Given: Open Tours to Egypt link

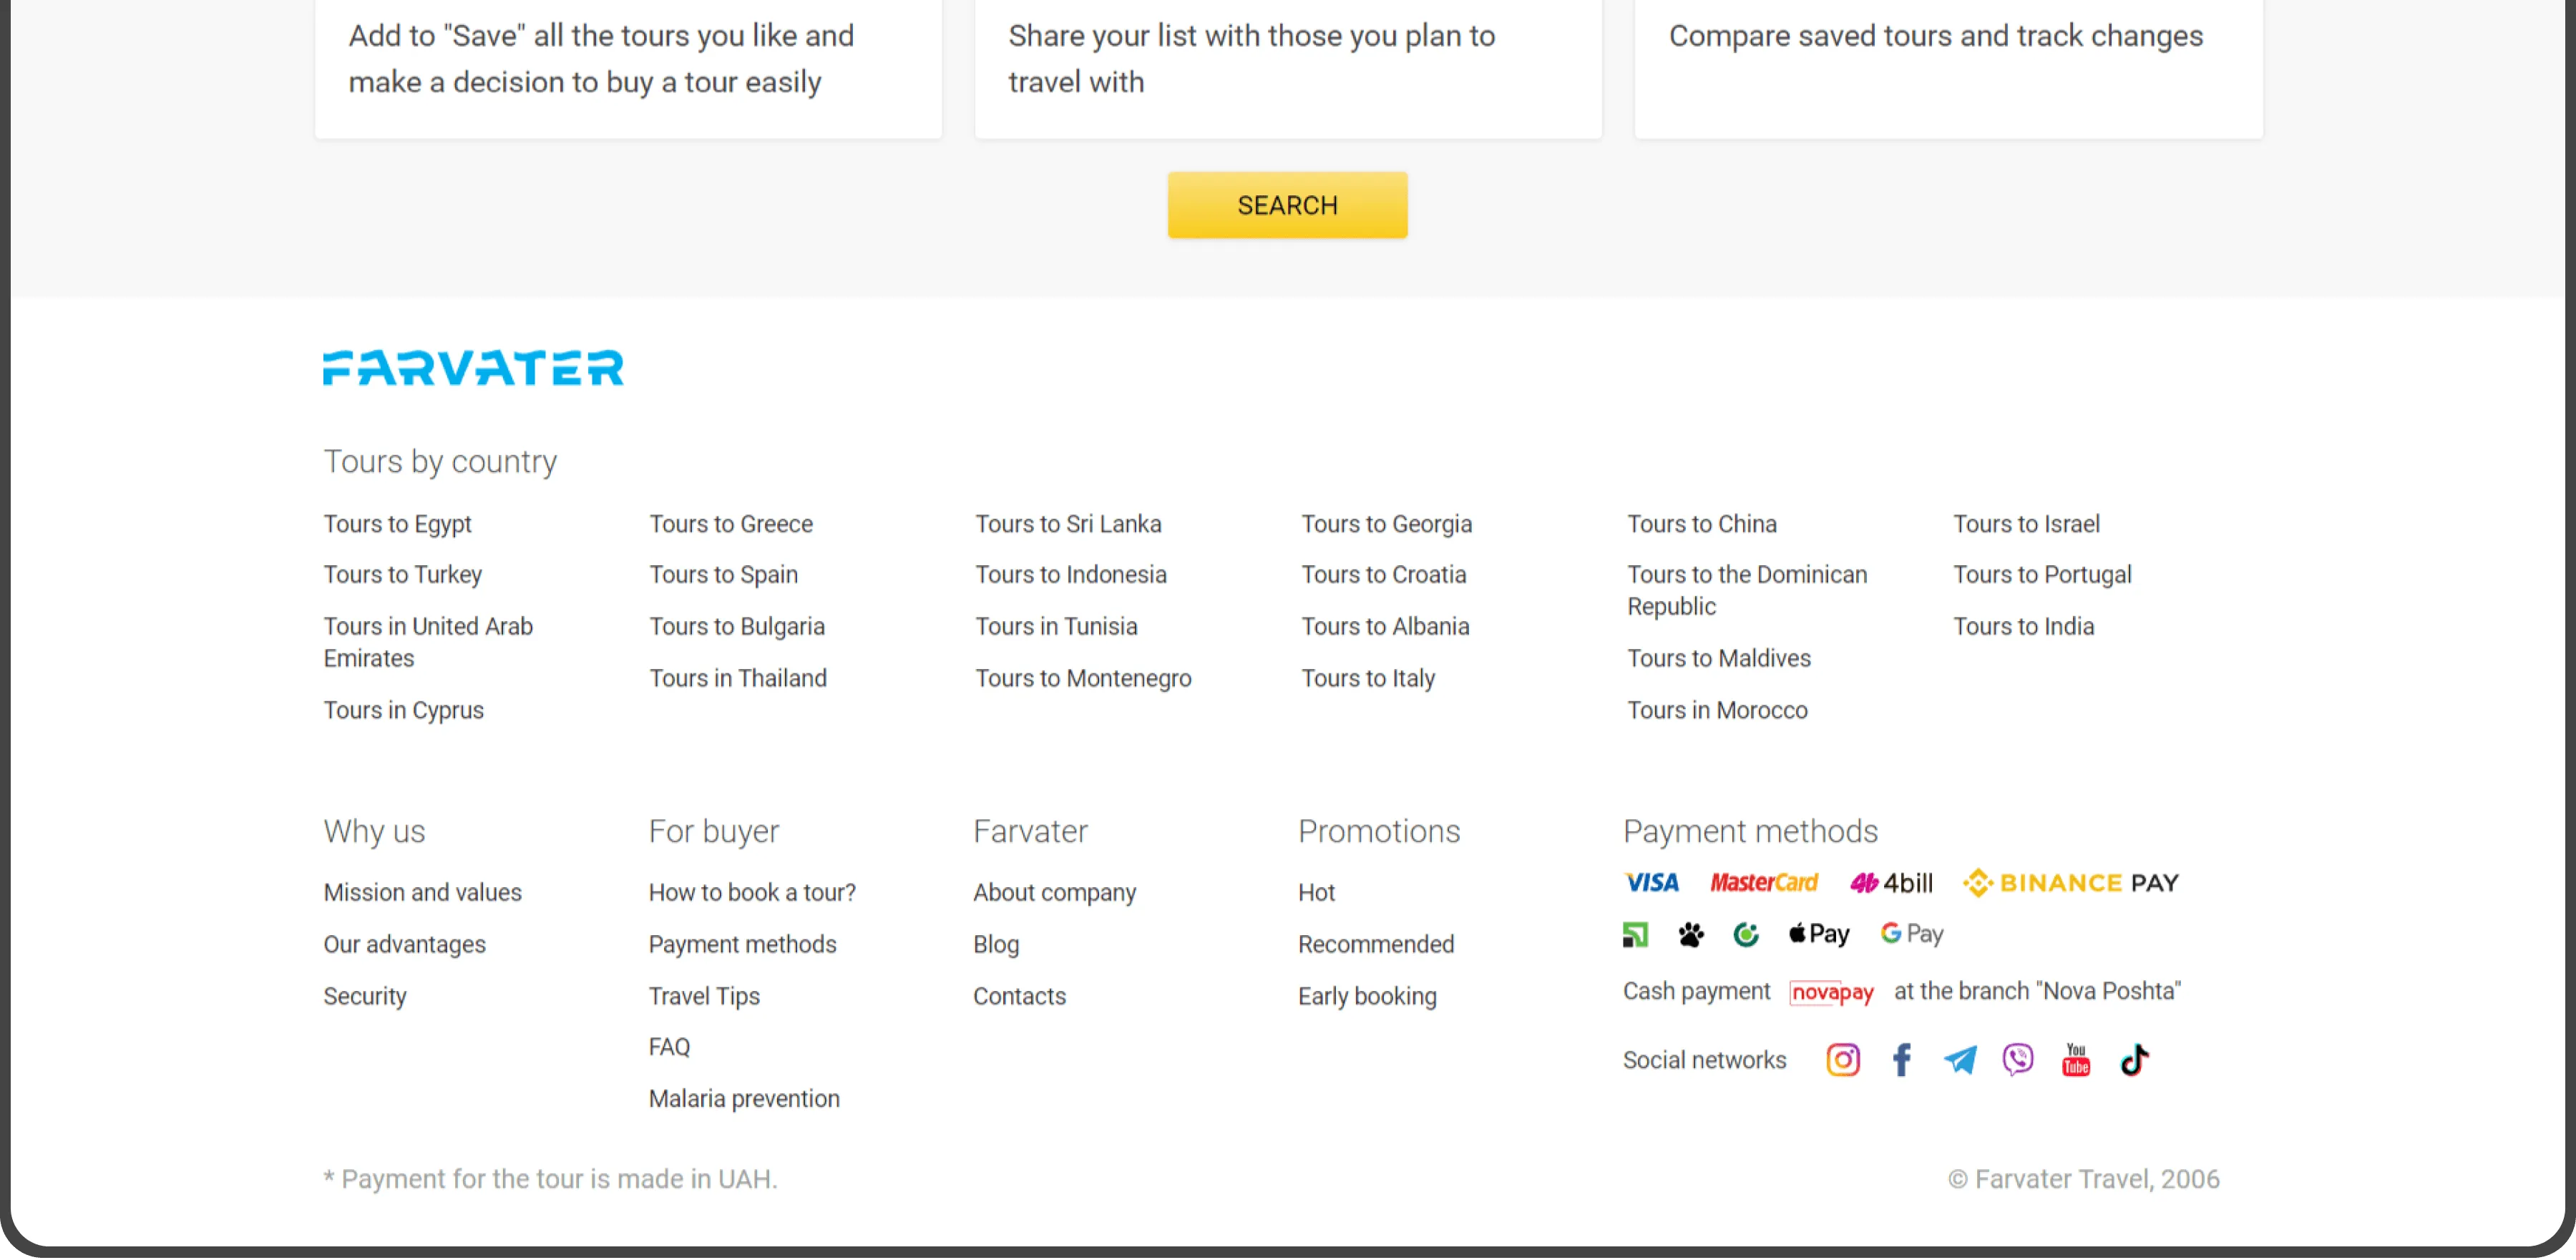Looking at the screenshot, I should (x=397, y=524).
